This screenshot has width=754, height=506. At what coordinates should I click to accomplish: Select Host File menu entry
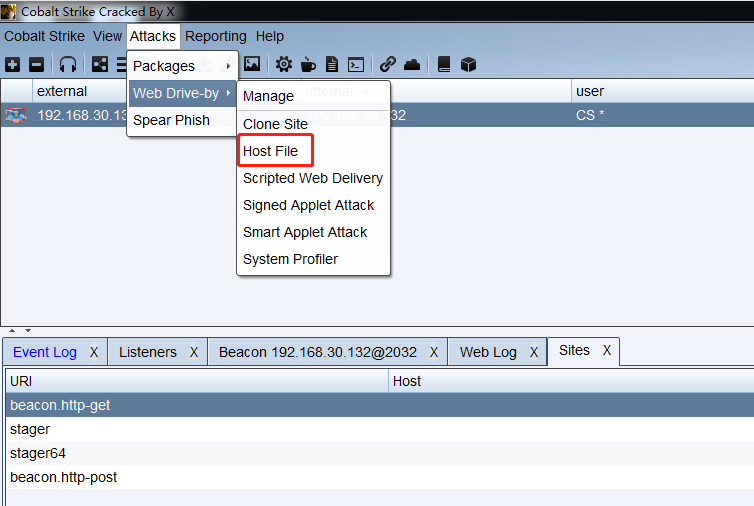tap(314, 151)
